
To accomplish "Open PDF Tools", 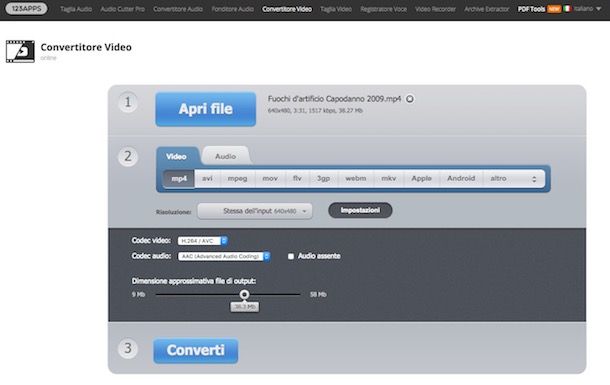I will (531, 9).
